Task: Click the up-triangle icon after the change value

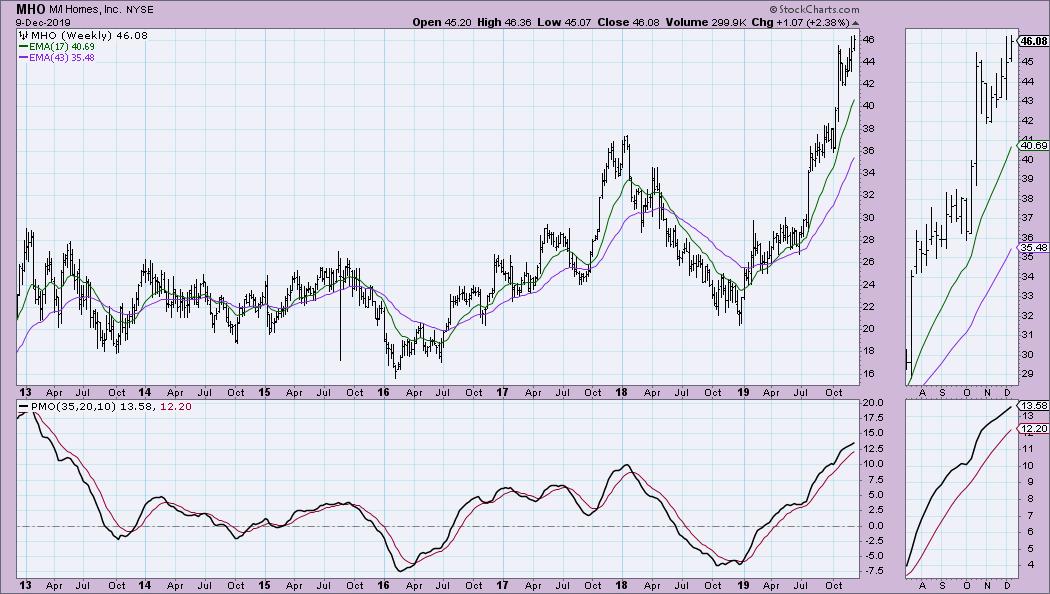Action: click(x=855, y=23)
